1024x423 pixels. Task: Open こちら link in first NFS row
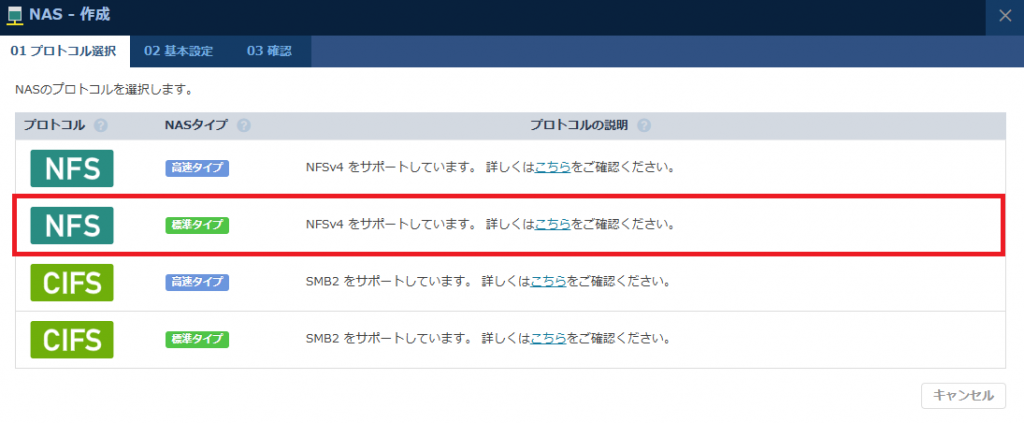tap(552, 168)
